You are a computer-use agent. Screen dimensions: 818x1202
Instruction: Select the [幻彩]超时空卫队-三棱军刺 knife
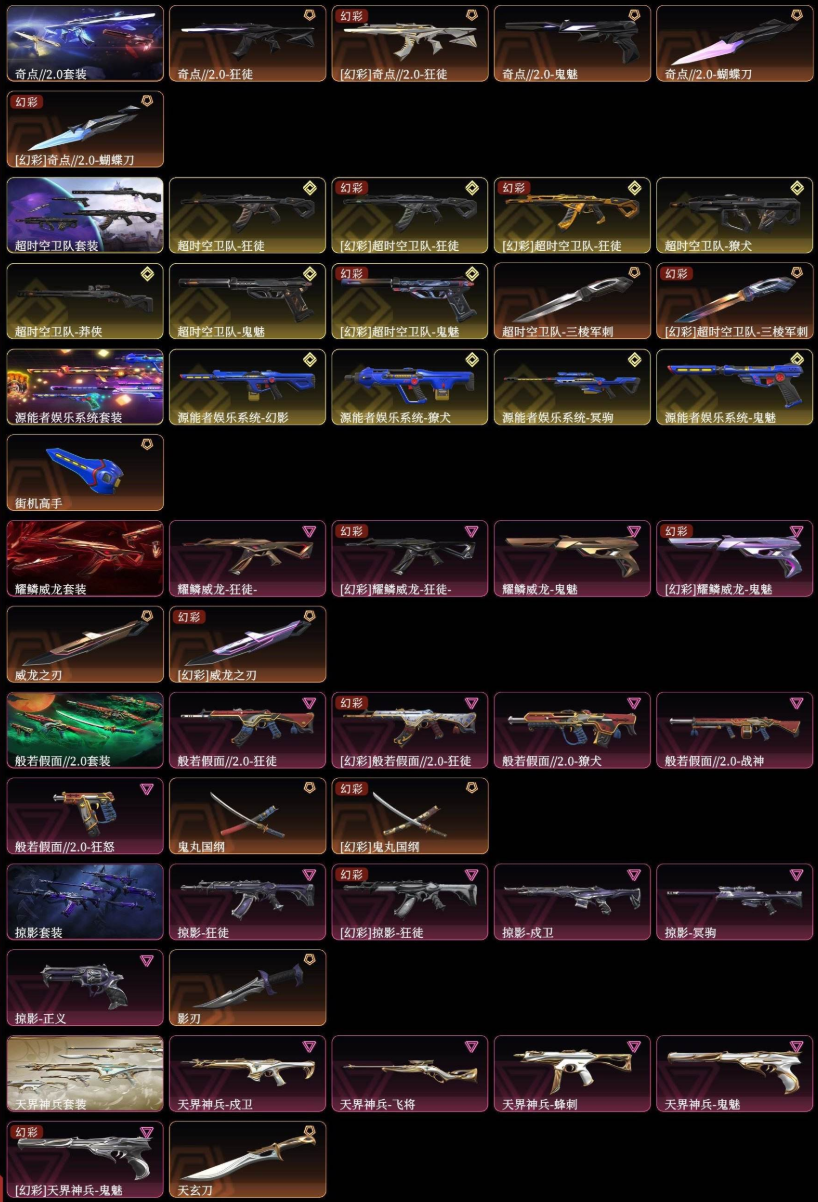pos(734,301)
